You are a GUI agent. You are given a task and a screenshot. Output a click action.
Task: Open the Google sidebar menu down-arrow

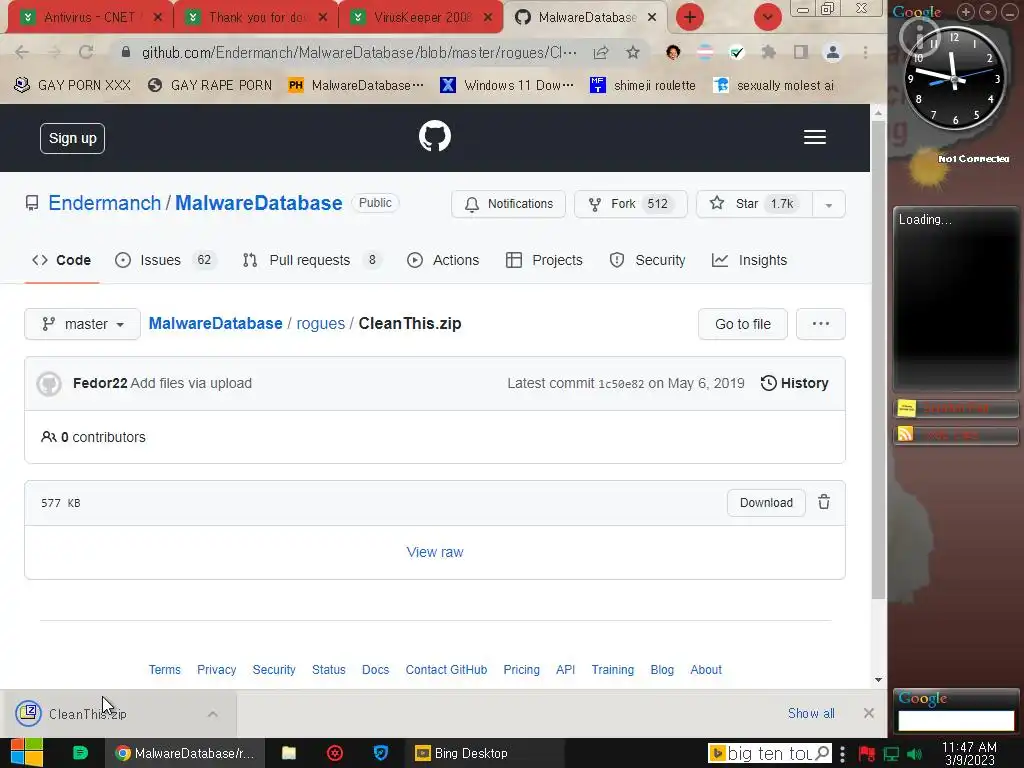coord(988,11)
